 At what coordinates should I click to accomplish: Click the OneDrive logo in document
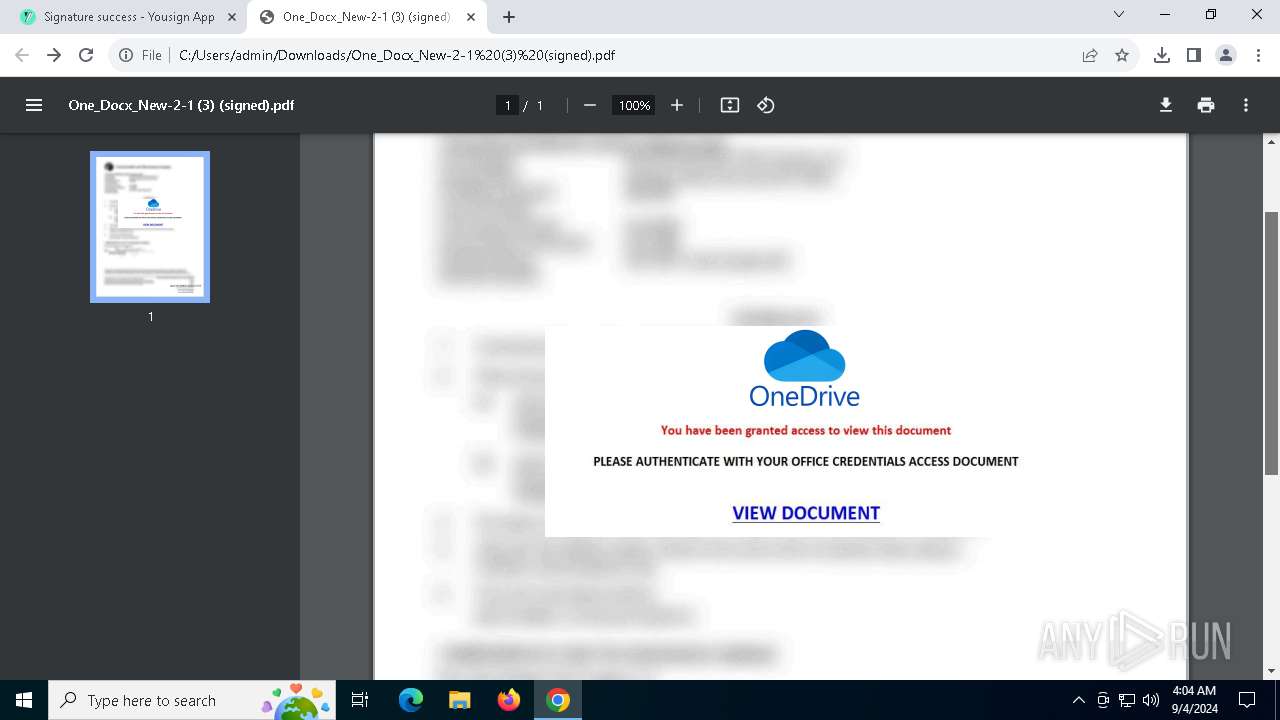805,368
